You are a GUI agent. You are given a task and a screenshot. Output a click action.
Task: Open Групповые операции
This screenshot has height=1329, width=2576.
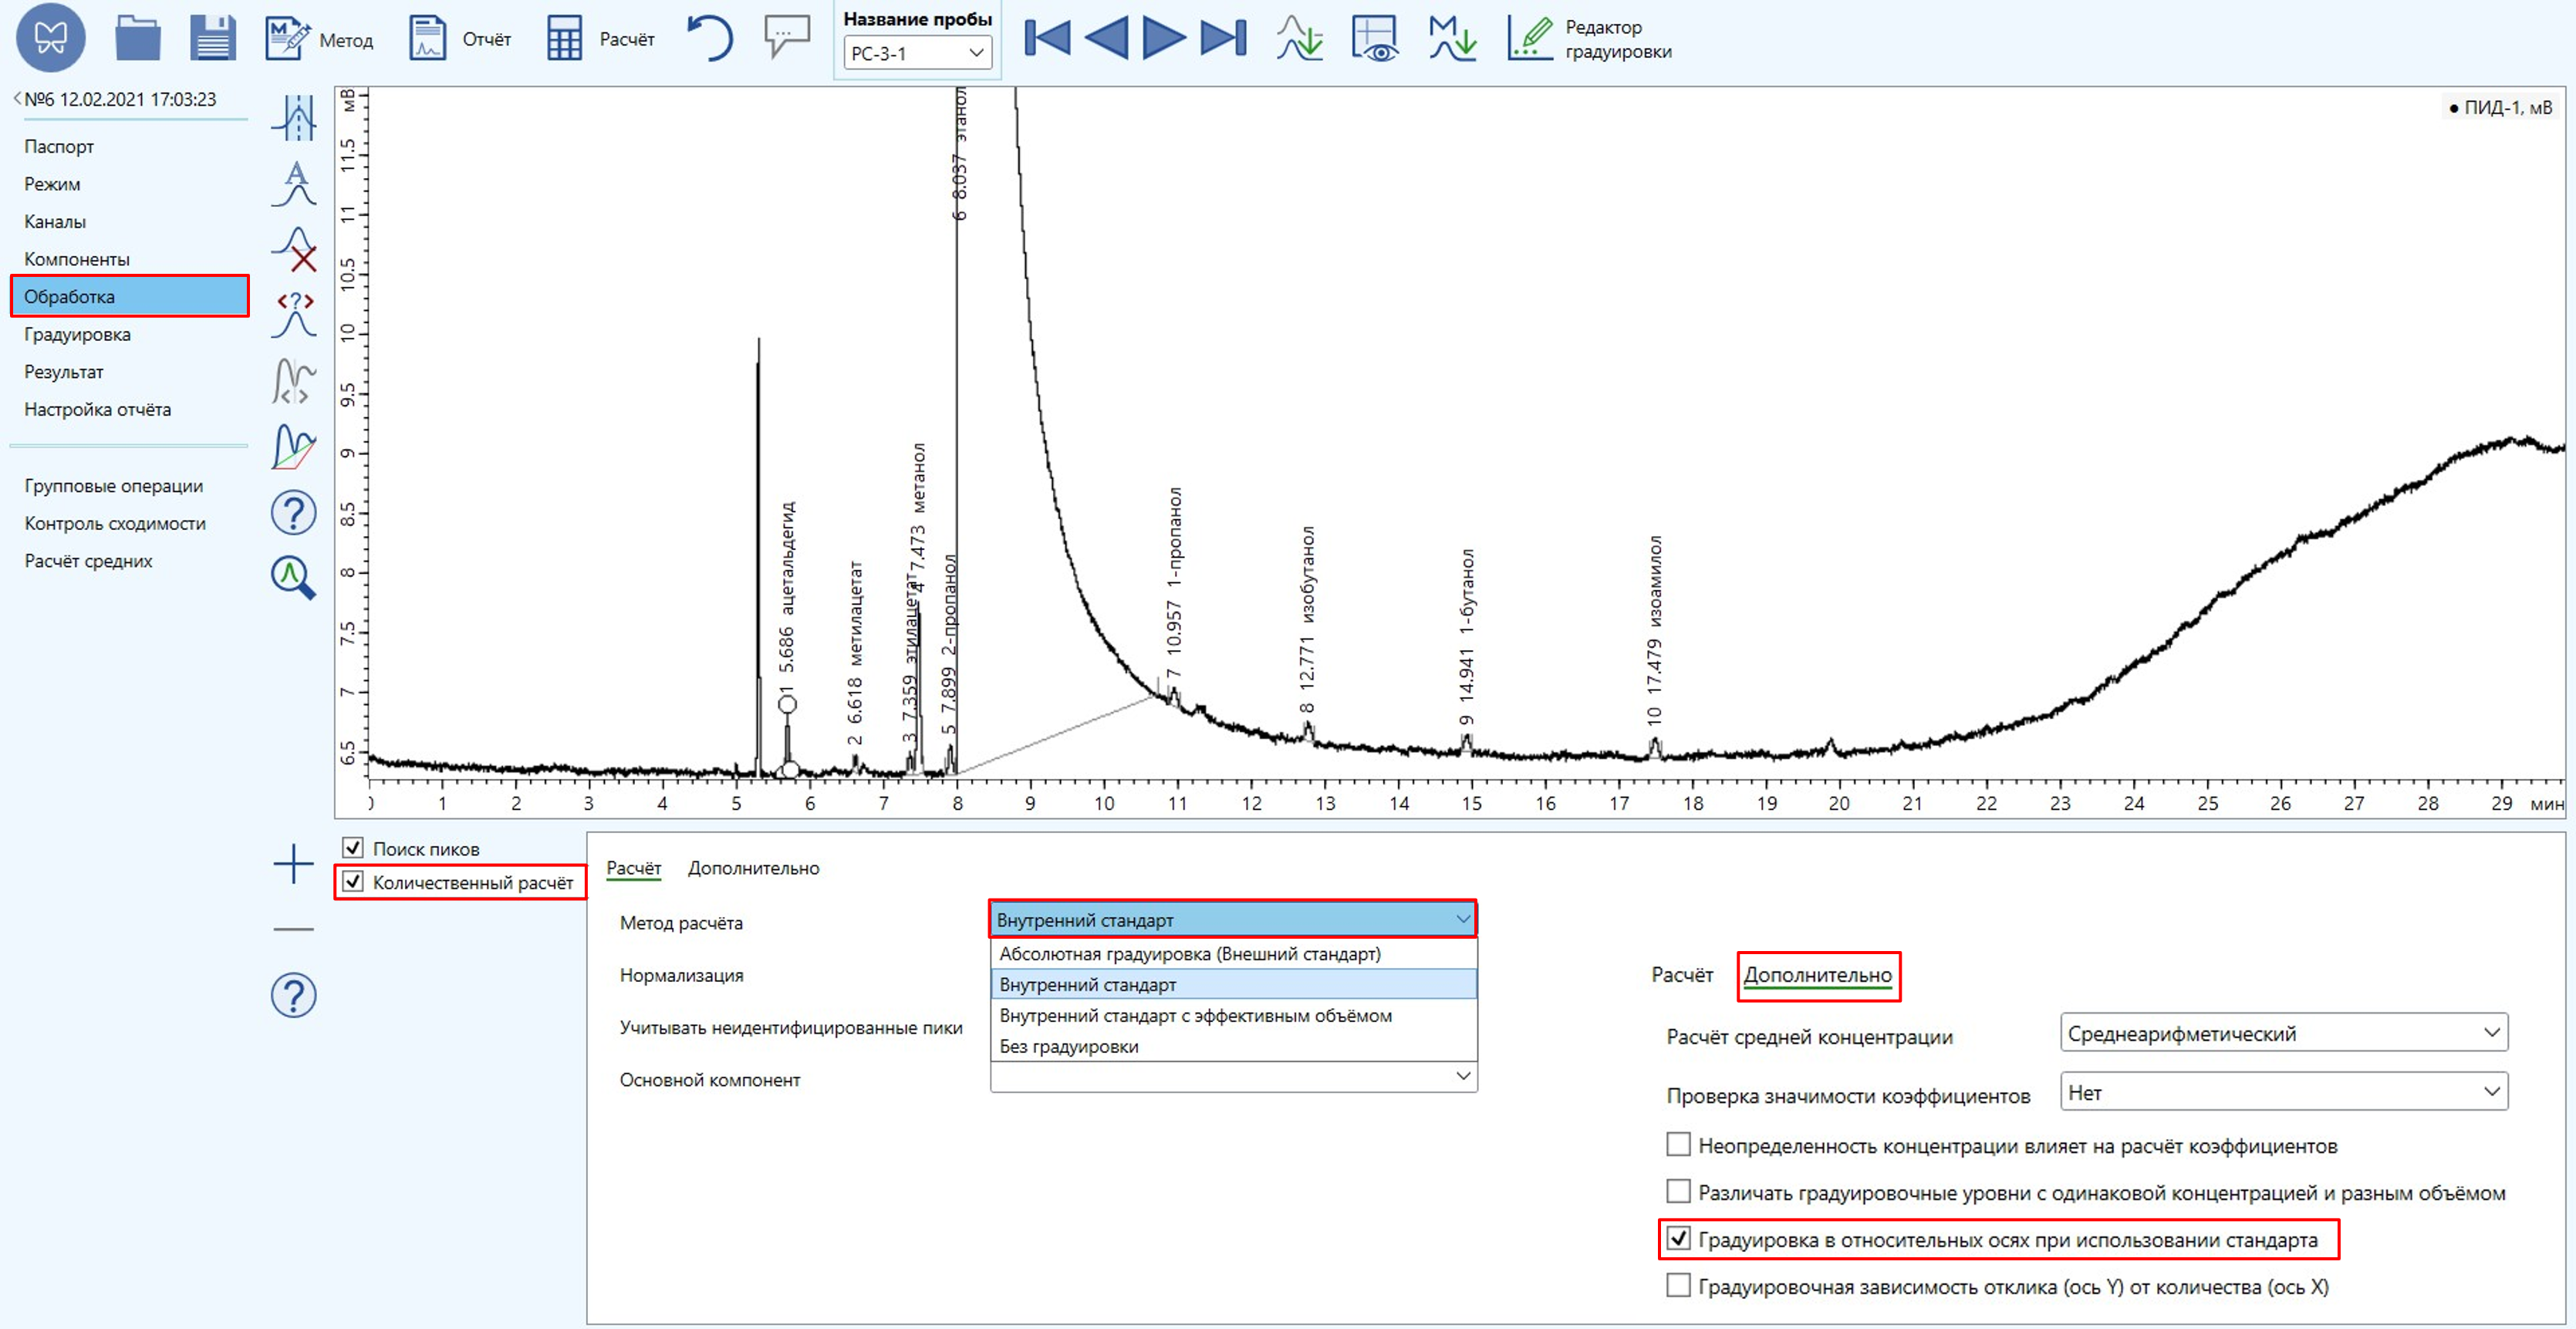114,486
